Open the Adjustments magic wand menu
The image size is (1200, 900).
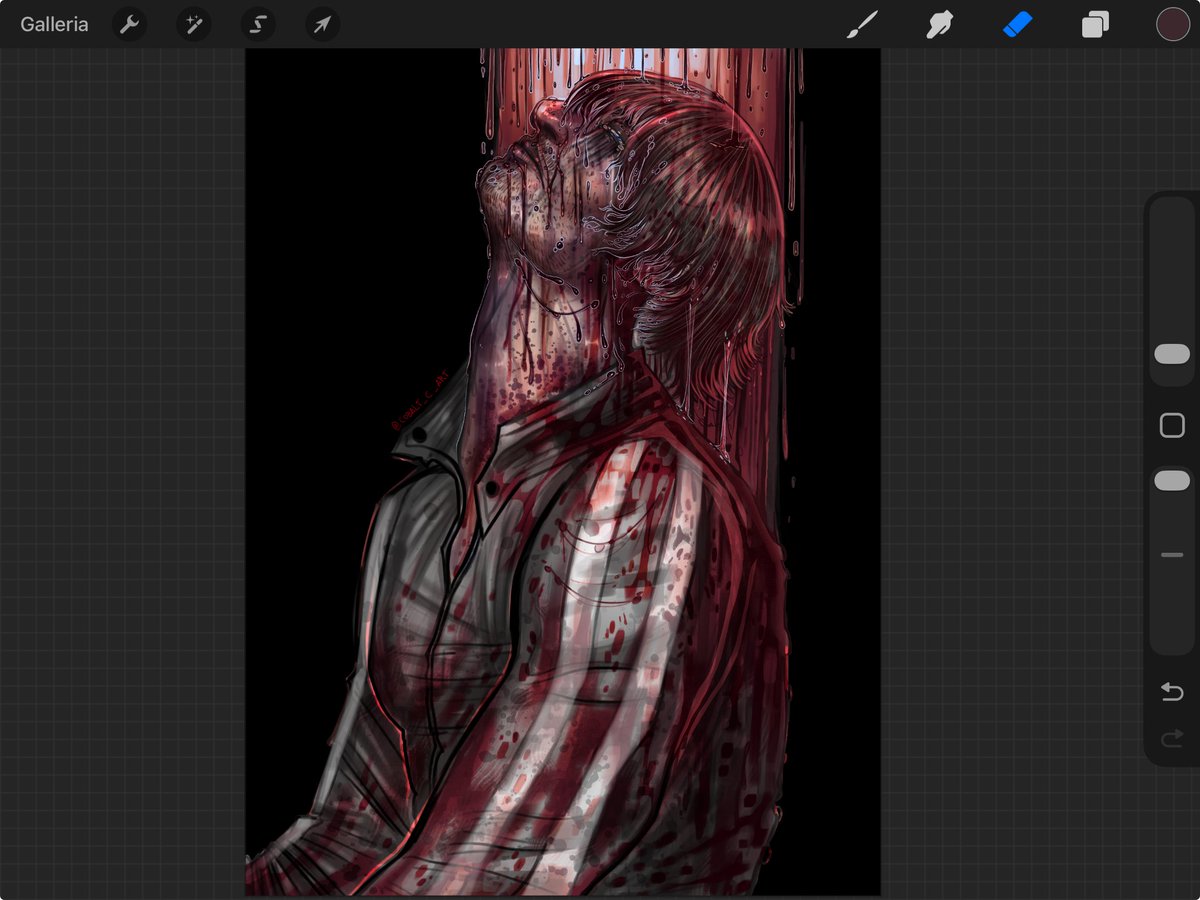tap(194, 24)
